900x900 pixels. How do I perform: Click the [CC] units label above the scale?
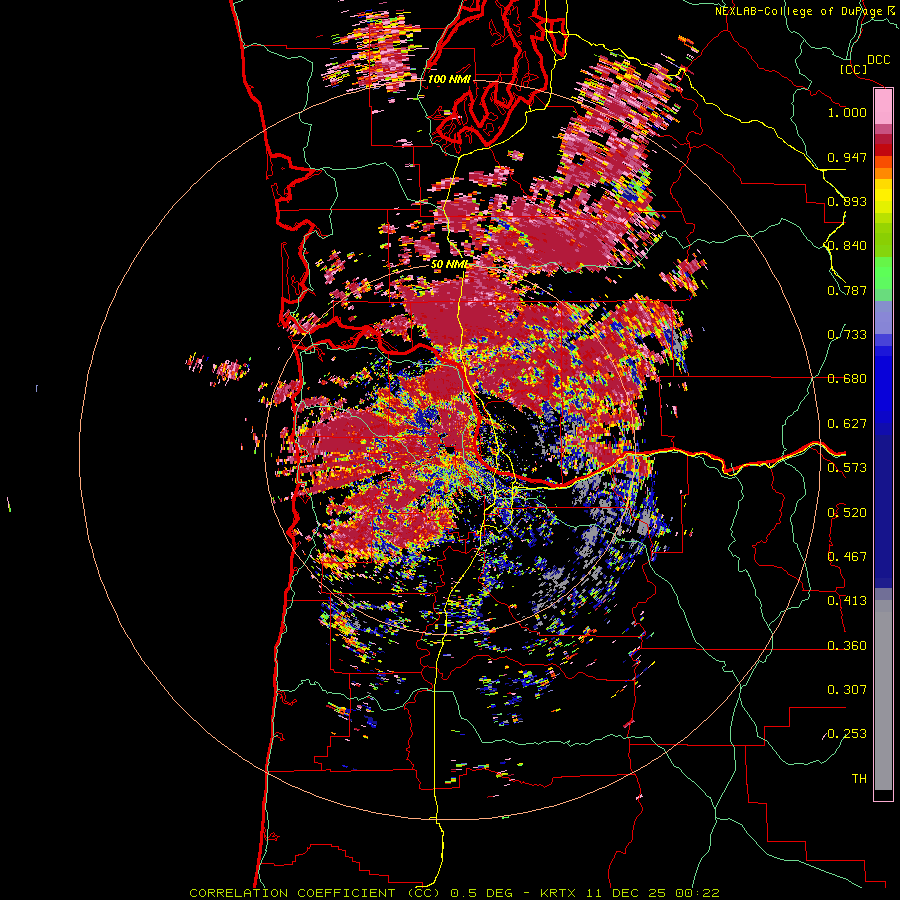point(853,70)
